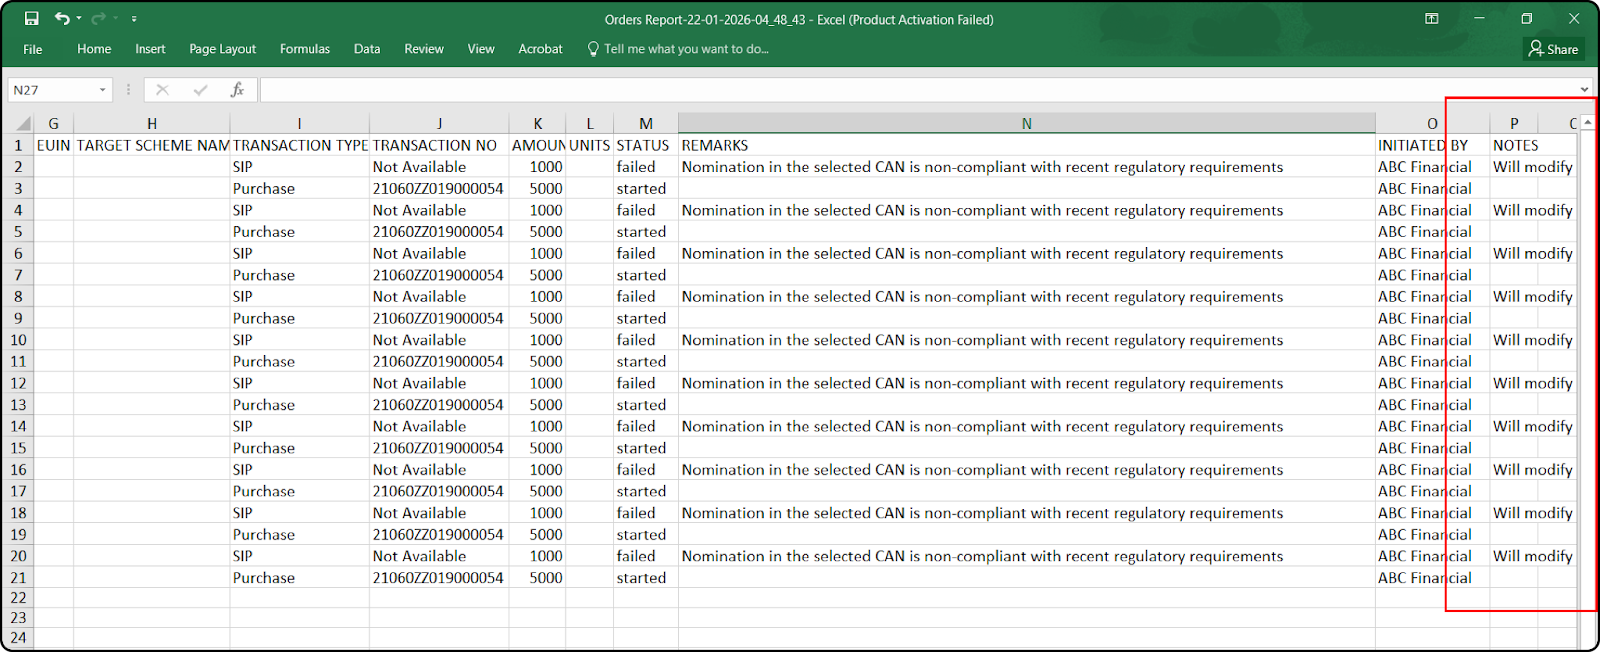This screenshot has width=1600, height=652.
Task: Open the Undo history dropdown arrow
Action: tap(78, 19)
